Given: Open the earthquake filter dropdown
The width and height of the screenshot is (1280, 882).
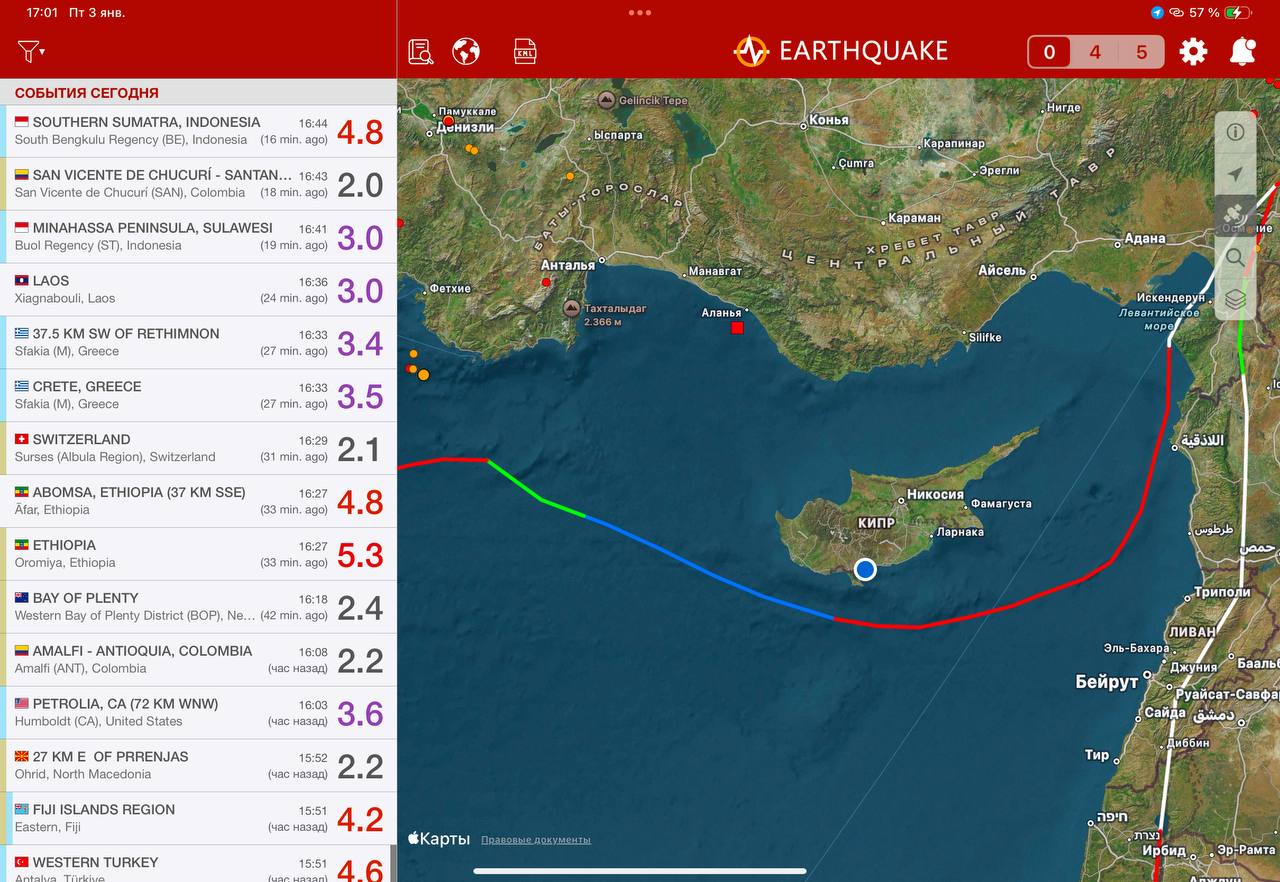Looking at the screenshot, I should (31, 51).
